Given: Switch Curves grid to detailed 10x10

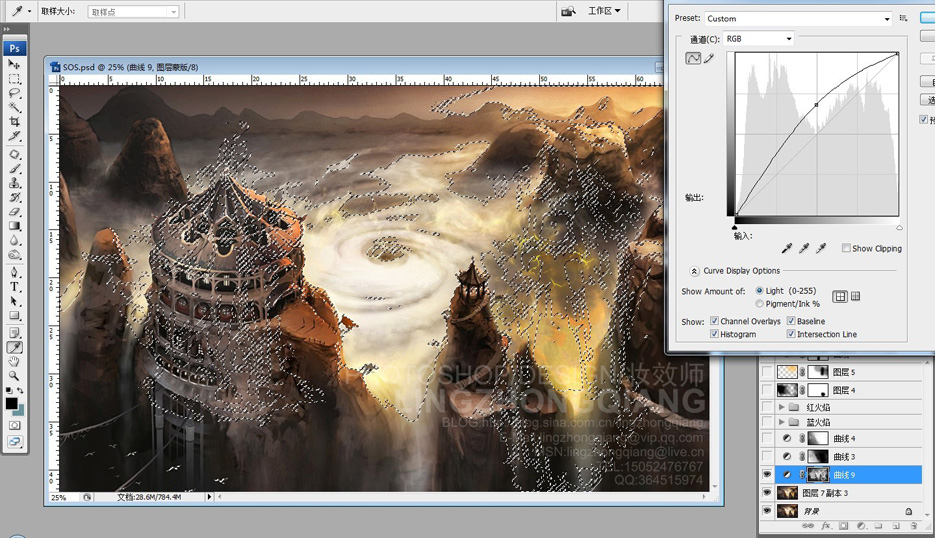Looking at the screenshot, I should (x=855, y=296).
